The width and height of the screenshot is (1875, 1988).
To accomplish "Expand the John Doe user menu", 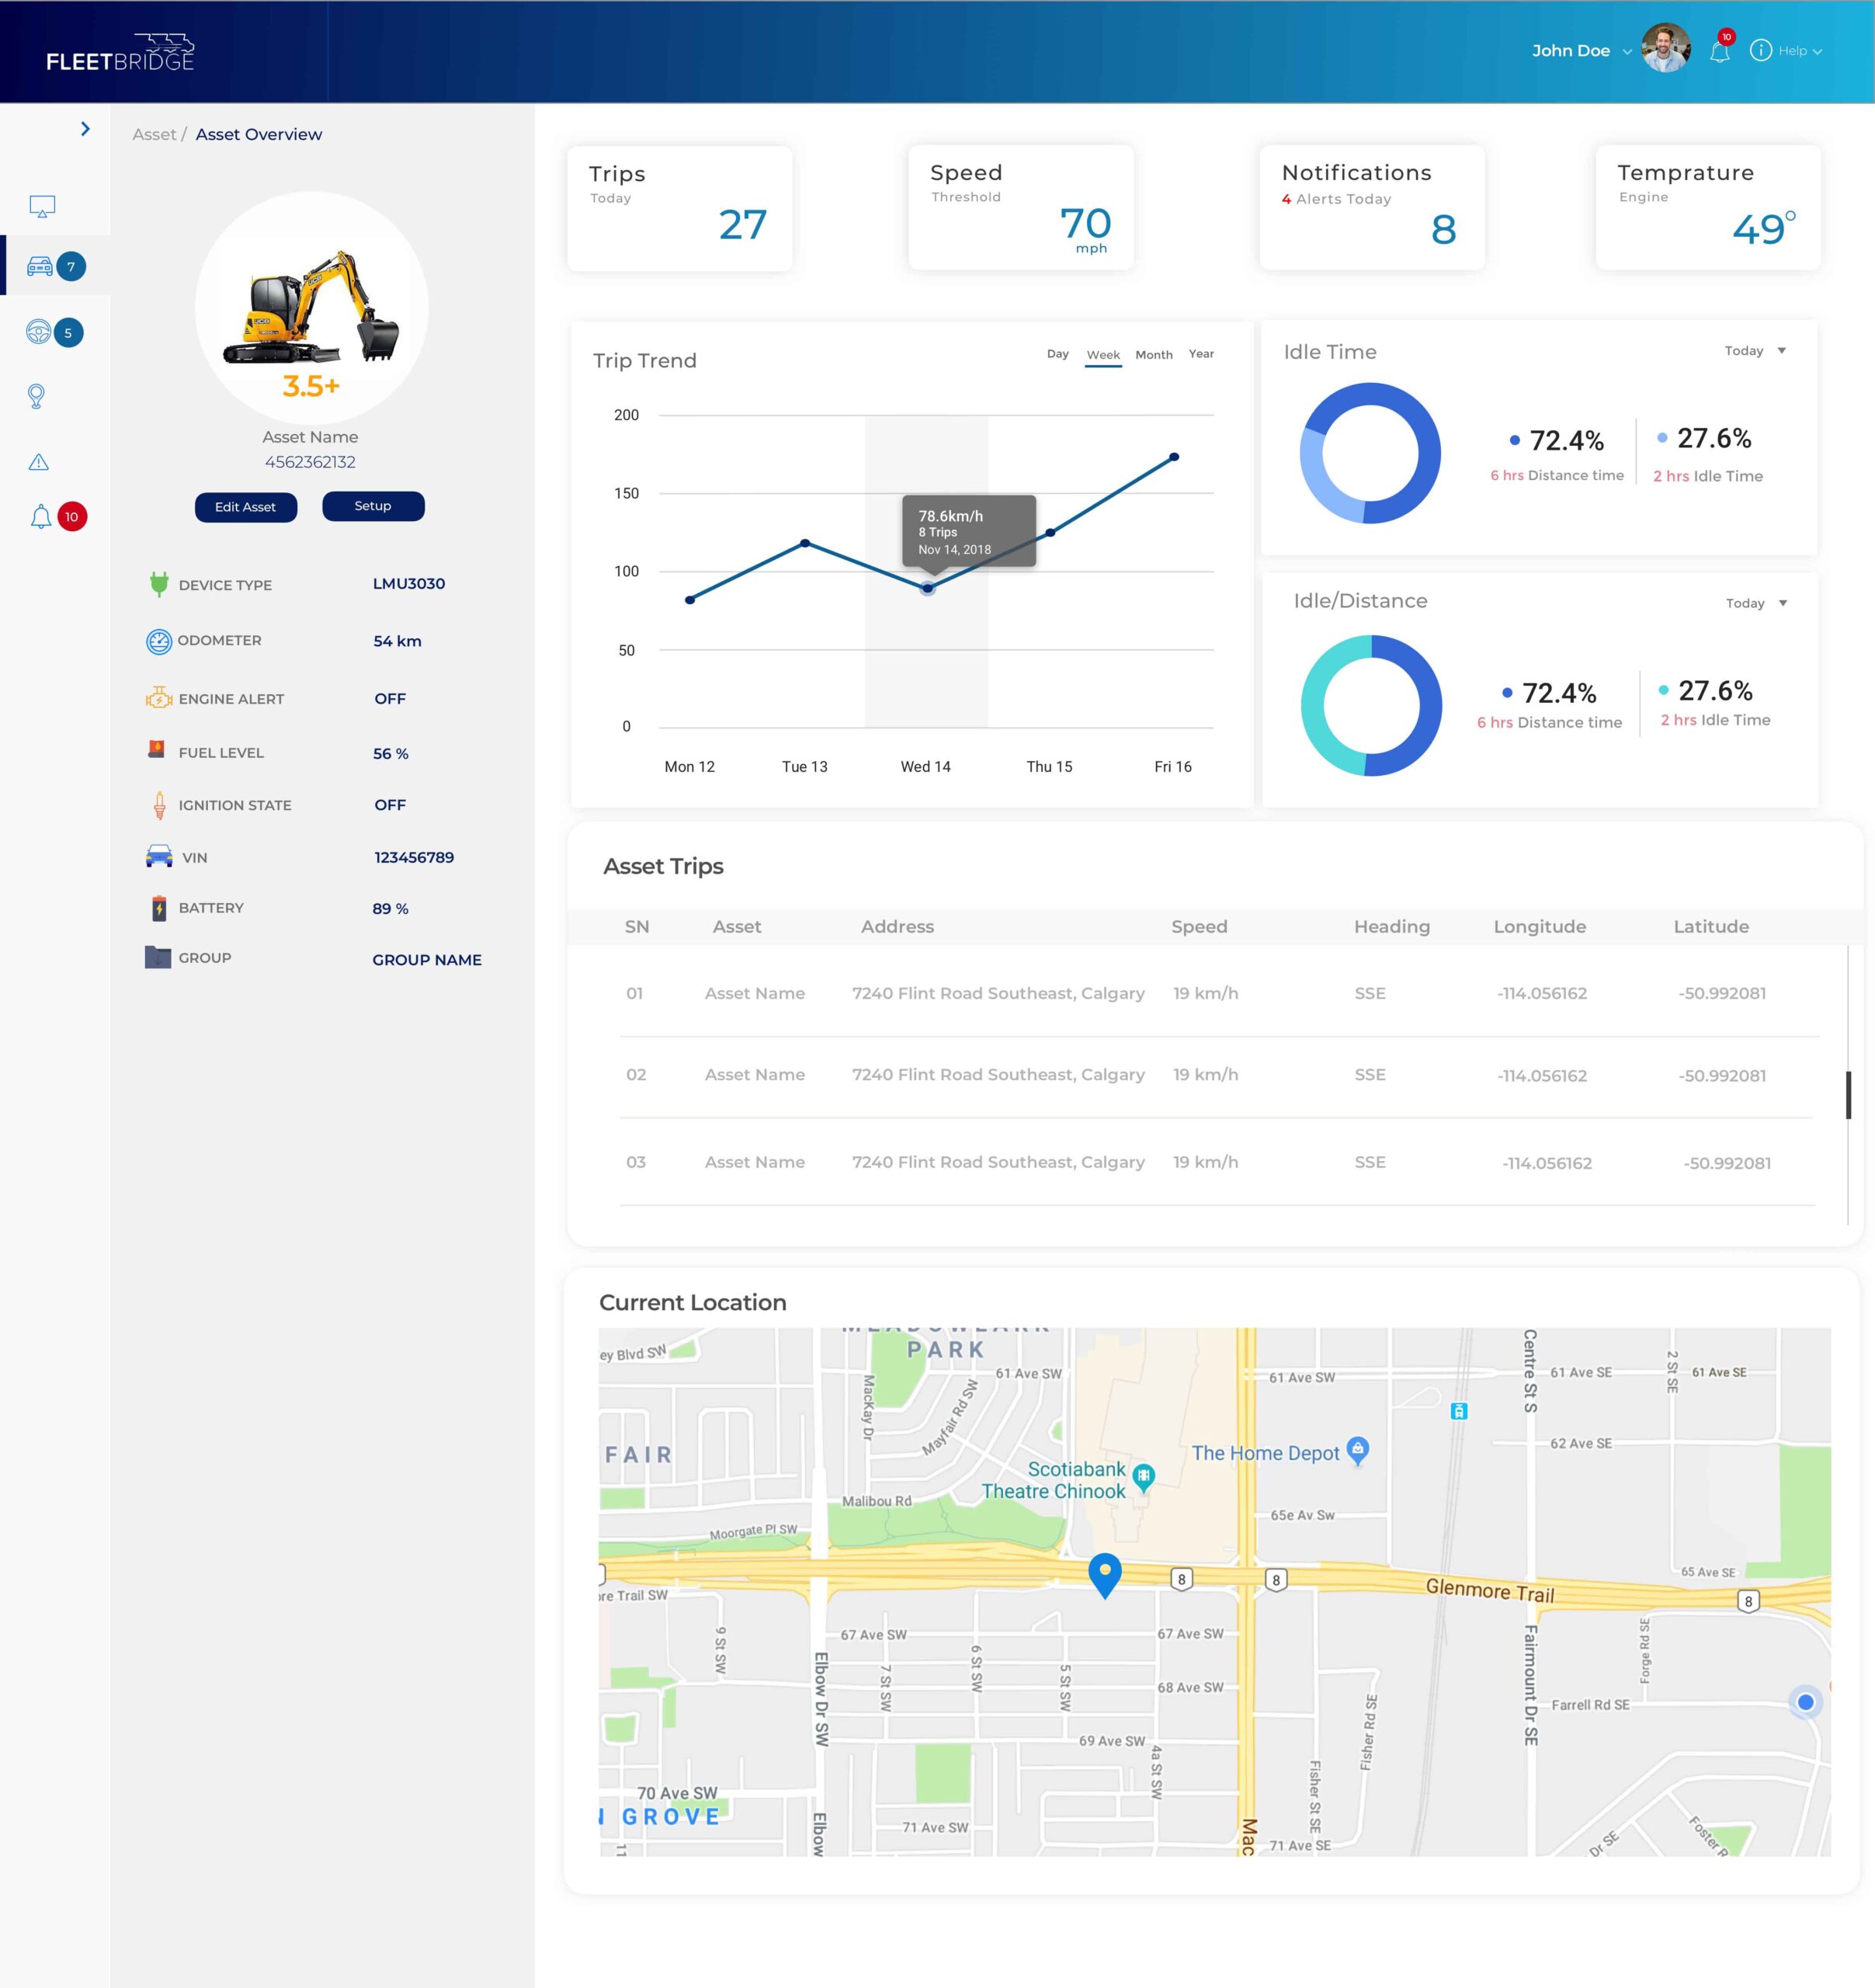I will (1627, 52).
